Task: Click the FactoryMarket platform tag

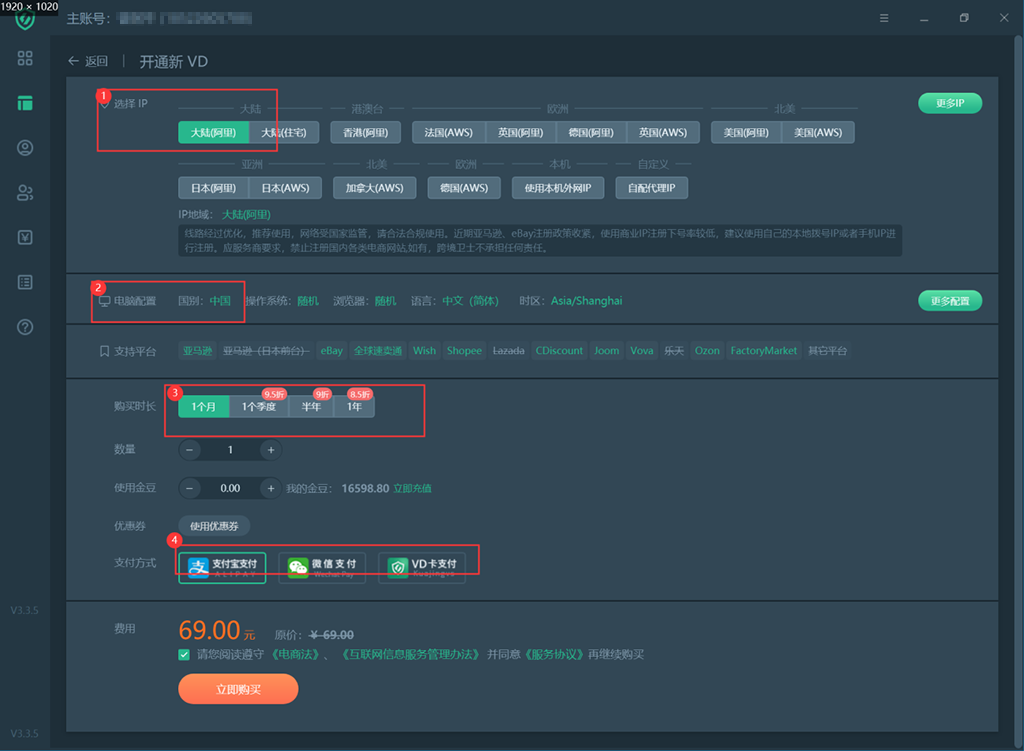Action: tap(764, 351)
